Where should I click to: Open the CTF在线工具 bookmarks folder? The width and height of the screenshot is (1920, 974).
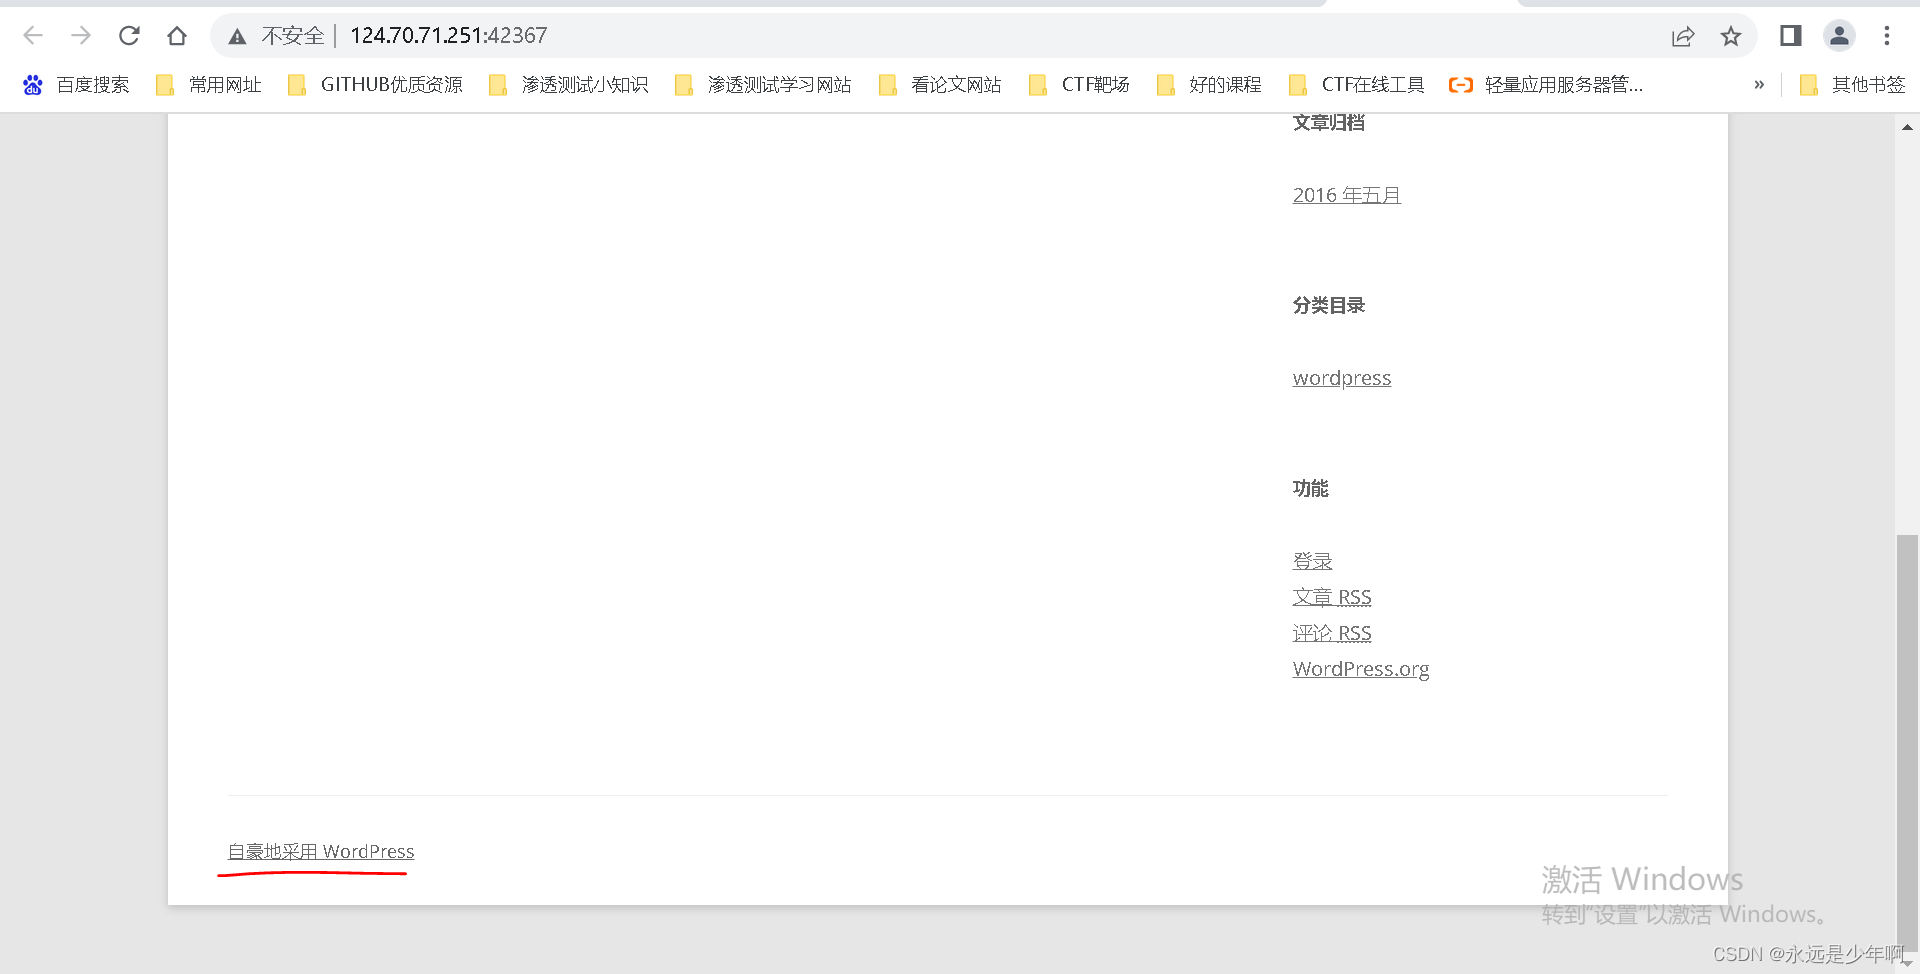tap(1357, 85)
